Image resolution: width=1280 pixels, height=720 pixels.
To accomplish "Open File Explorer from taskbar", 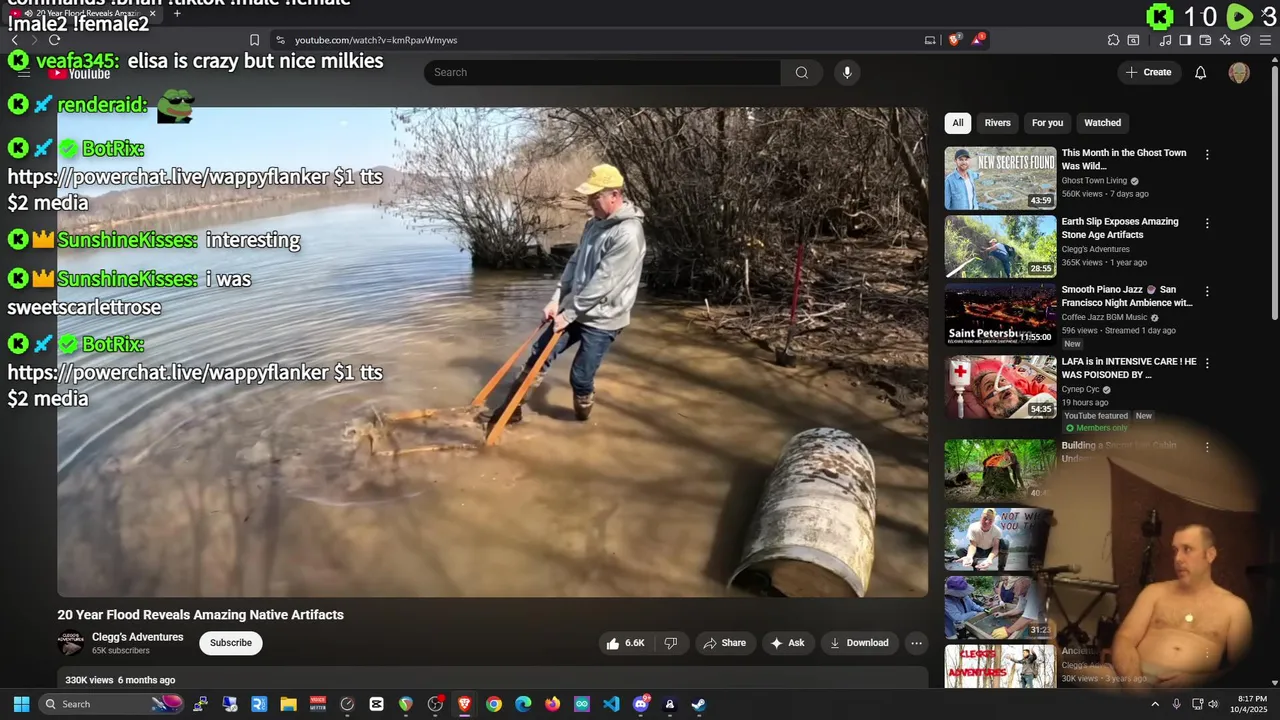I will [x=288, y=704].
